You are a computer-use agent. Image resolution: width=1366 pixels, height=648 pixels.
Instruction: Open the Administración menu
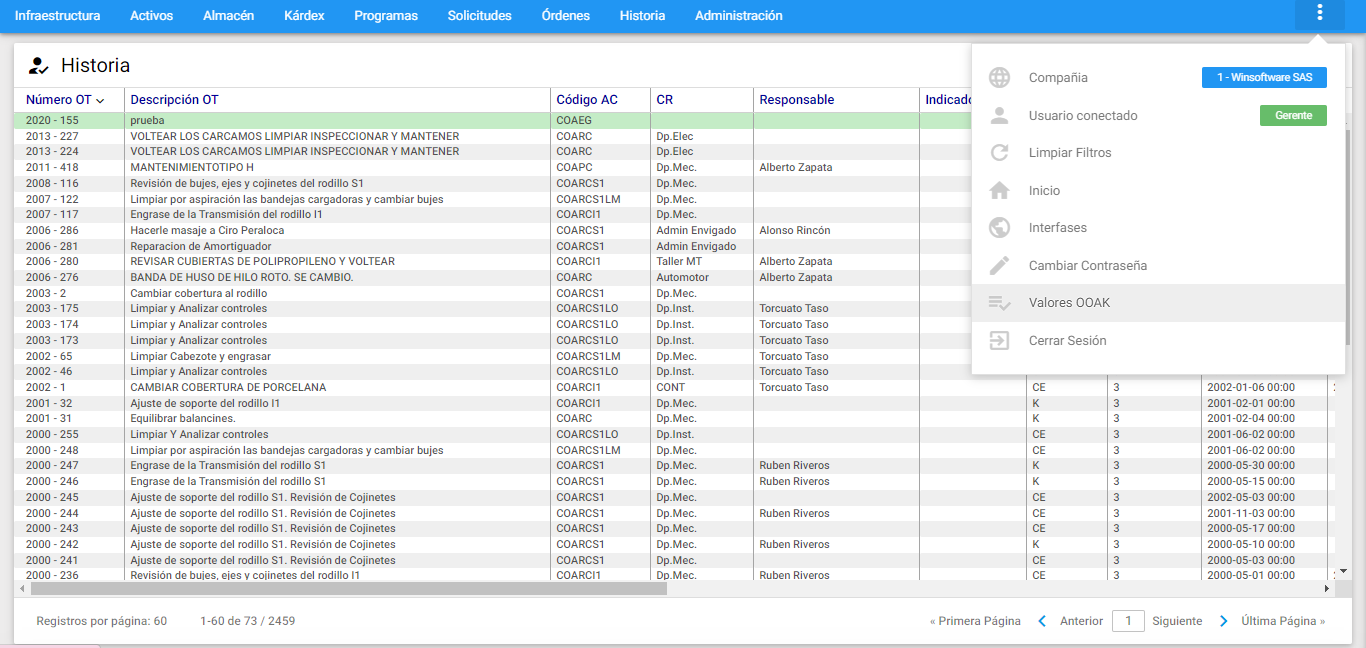(x=739, y=16)
